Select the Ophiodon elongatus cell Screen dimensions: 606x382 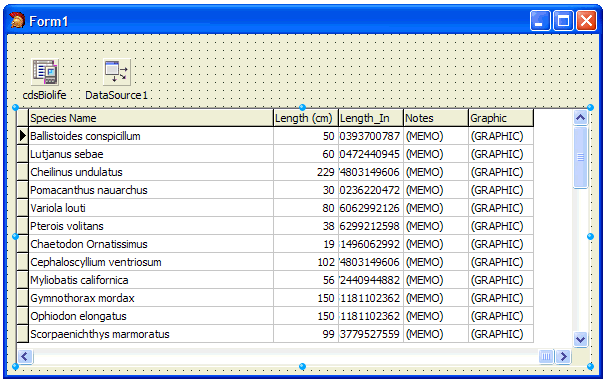(151, 316)
